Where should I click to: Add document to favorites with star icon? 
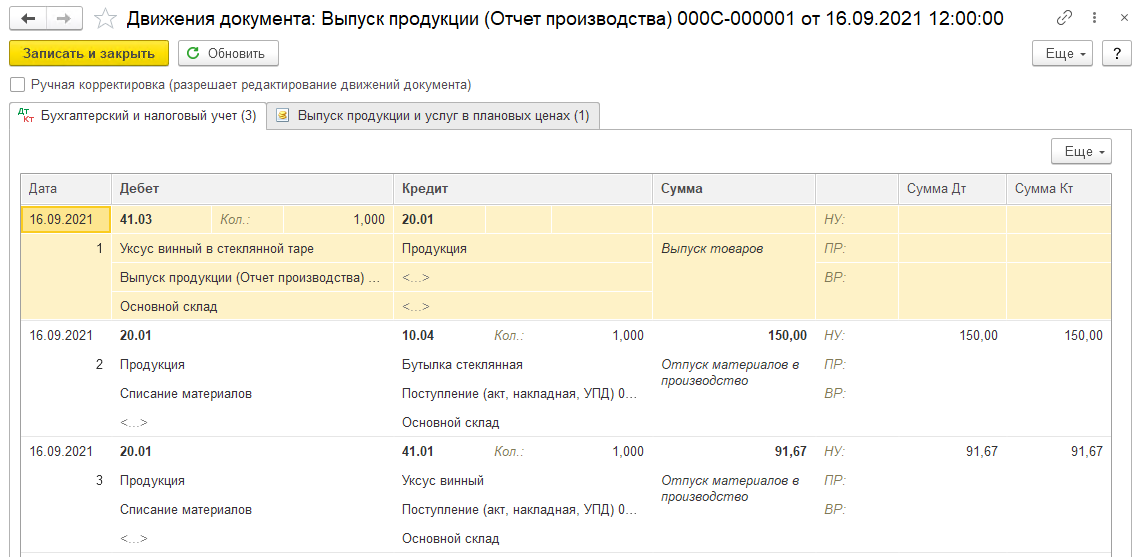coord(106,18)
